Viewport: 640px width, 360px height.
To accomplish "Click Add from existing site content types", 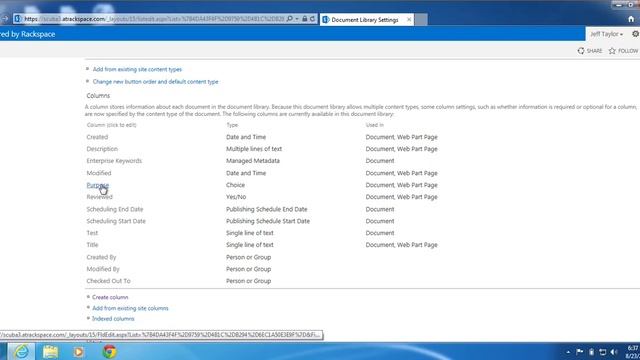I will point(137,69).
